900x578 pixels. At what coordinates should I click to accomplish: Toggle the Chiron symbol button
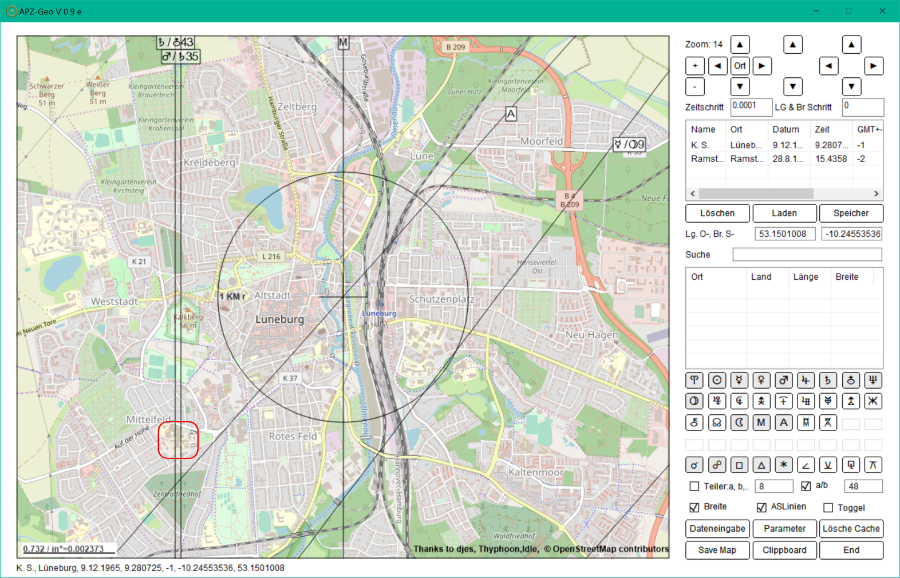click(695, 423)
